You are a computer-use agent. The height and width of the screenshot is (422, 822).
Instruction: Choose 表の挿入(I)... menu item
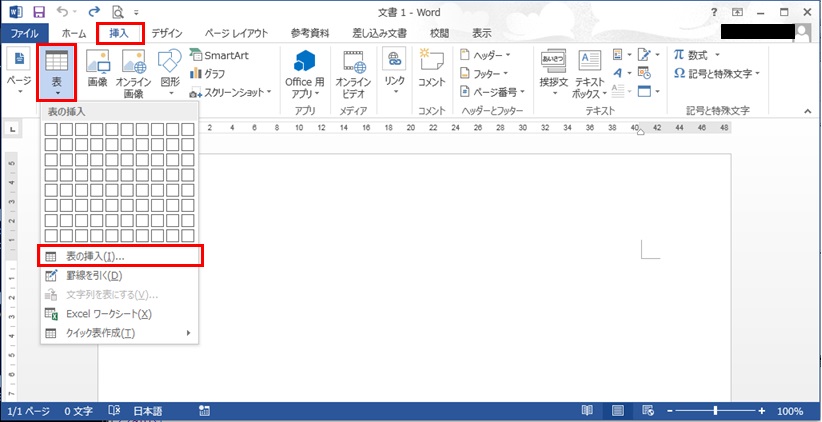click(x=120, y=257)
